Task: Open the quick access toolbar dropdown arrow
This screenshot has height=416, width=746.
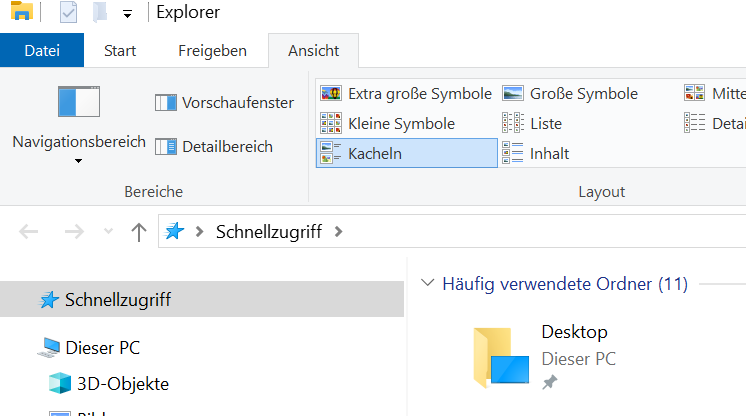Action: click(127, 14)
